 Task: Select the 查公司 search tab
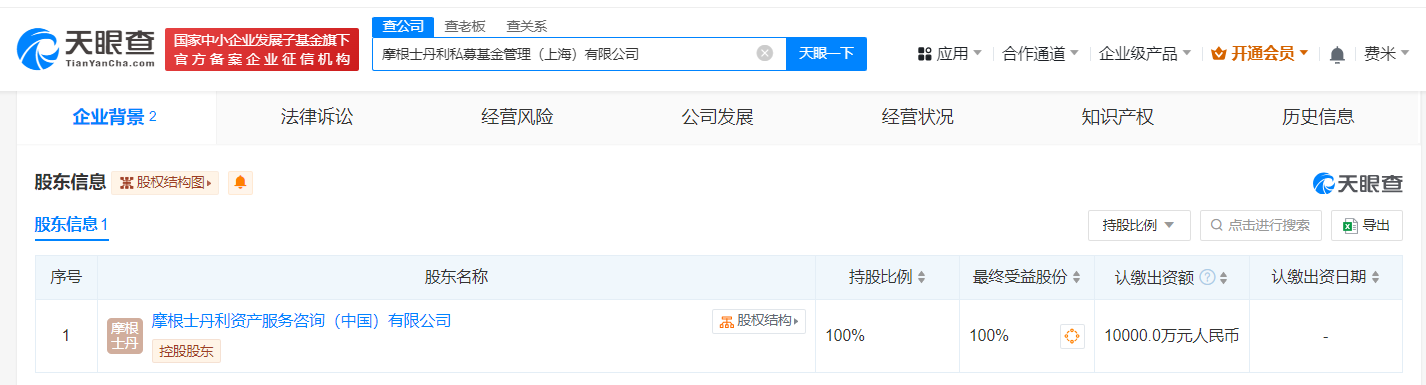pyautogui.click(x=403, y=26)
